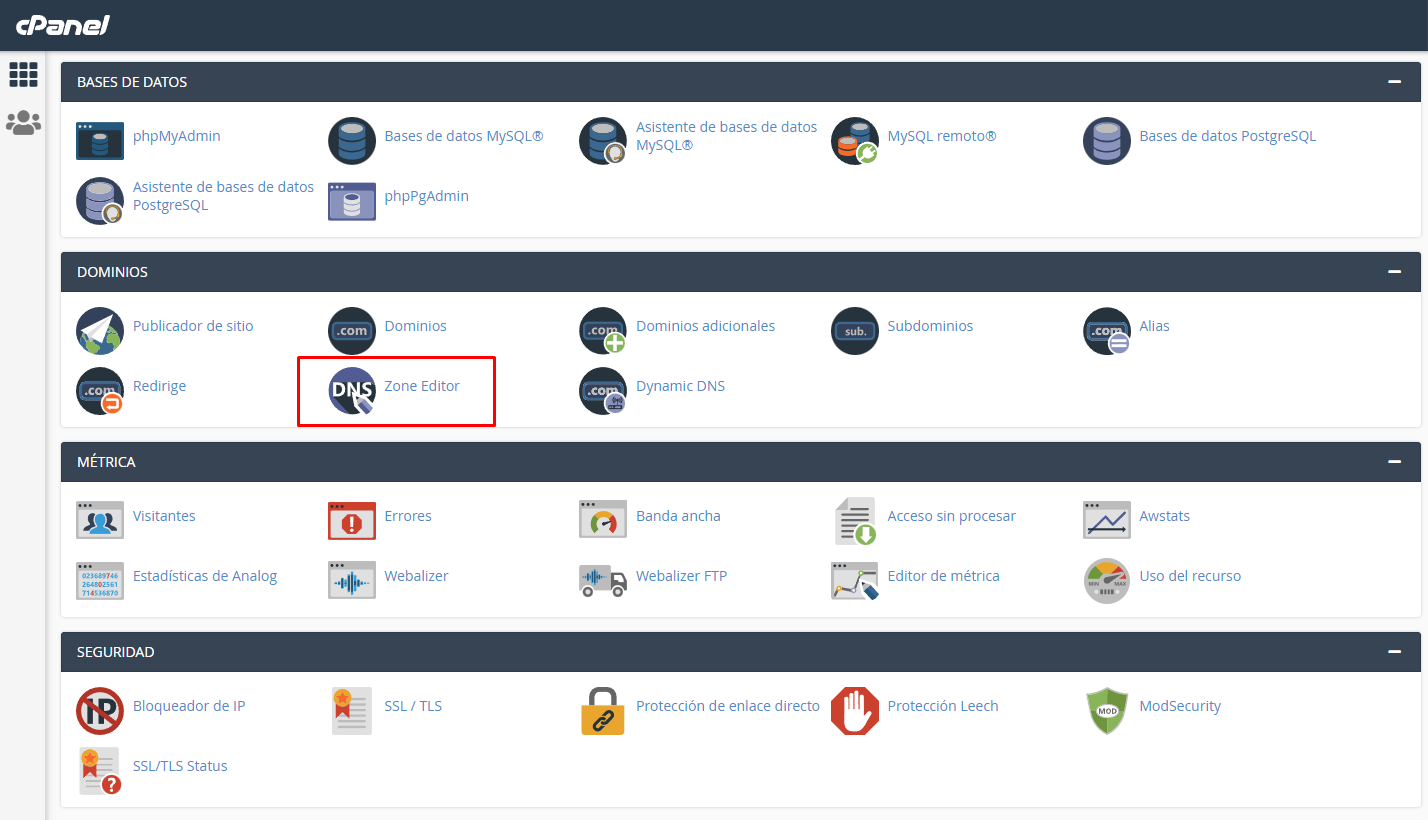1428x820 pixels.
Task: Click the Publicador de sitio paper-plane icon
Action: [x=100, y=331]
